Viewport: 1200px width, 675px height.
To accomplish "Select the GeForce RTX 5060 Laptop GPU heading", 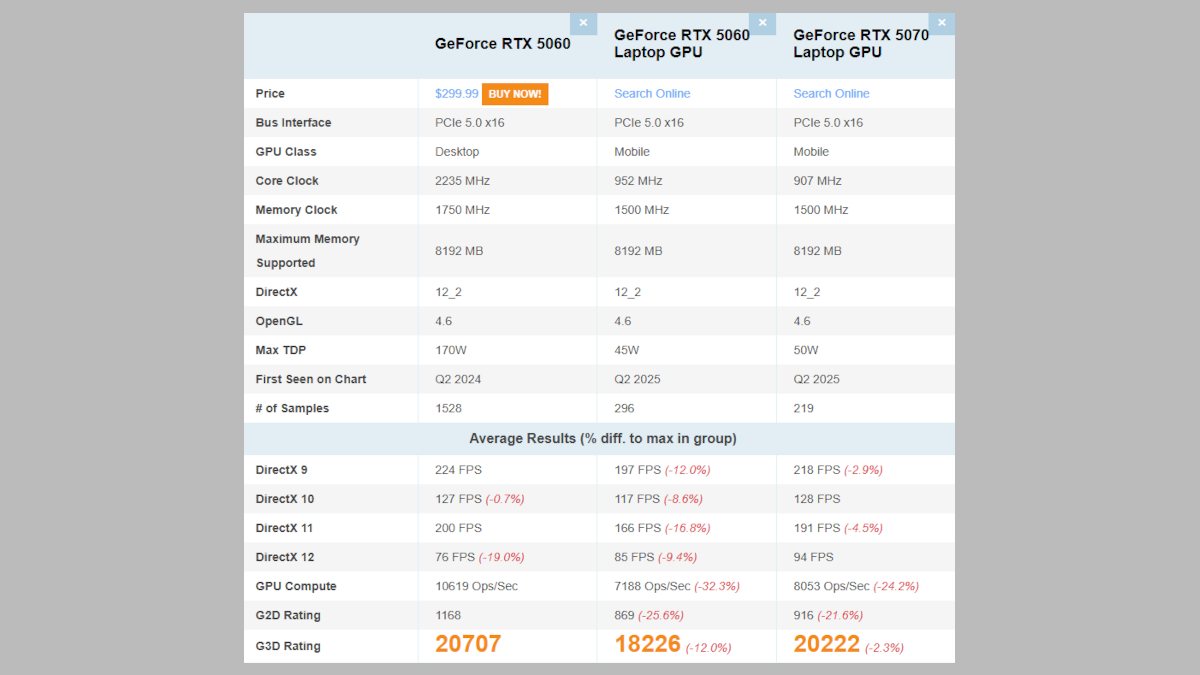I will (681, 44).
